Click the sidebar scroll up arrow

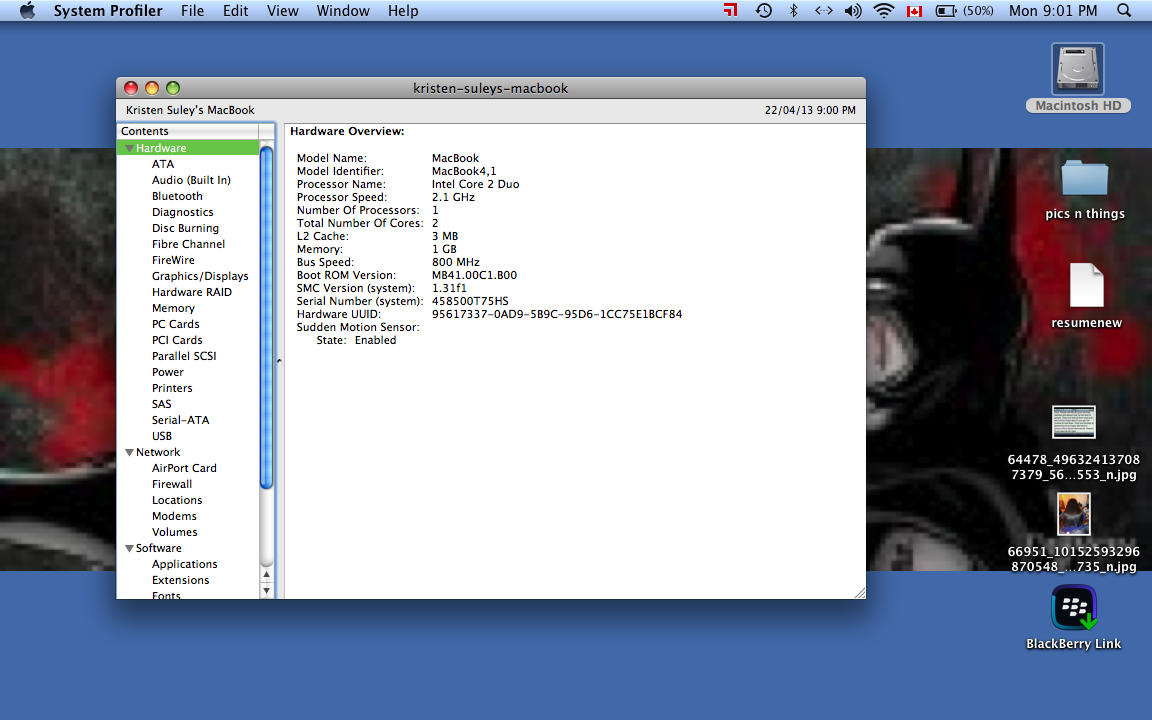267,575
